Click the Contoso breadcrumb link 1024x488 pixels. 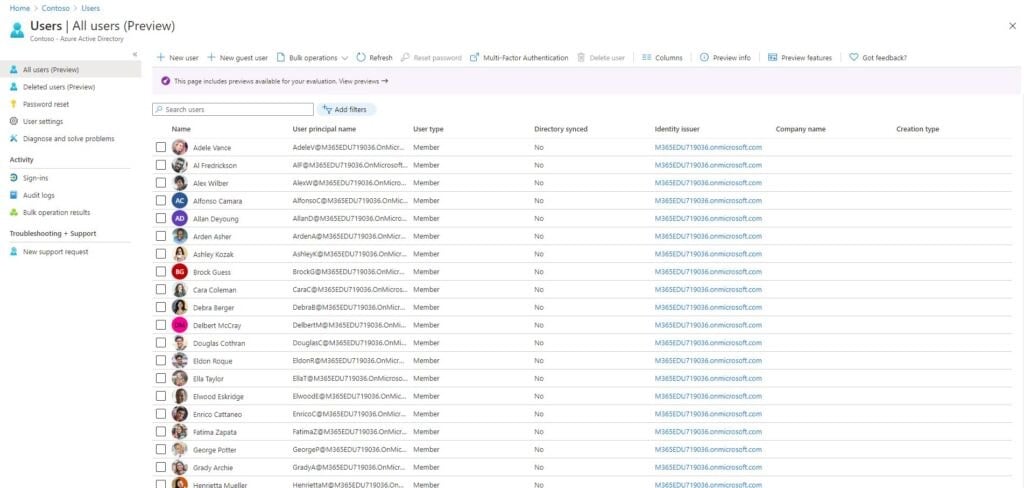point(55,8)
